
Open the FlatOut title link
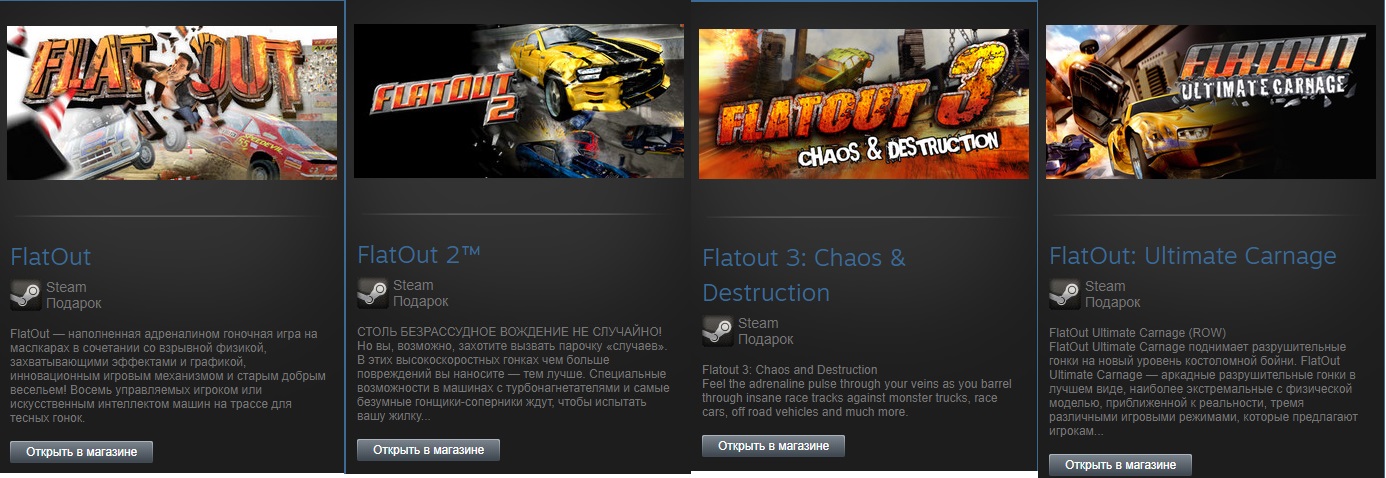click(50, 257)
